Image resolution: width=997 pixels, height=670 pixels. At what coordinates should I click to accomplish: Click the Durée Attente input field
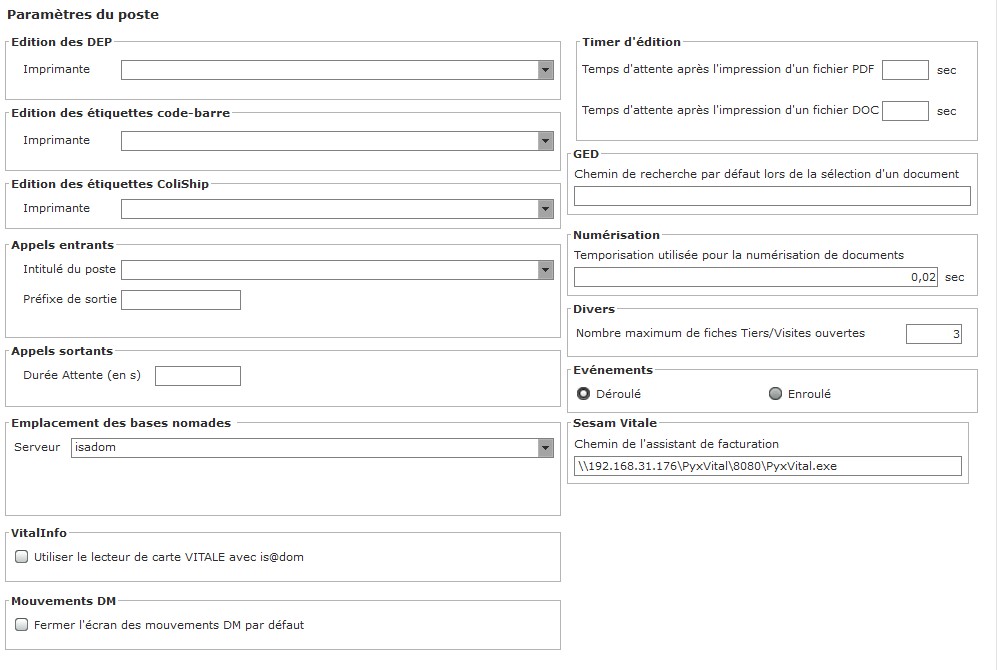coord(198,376)
